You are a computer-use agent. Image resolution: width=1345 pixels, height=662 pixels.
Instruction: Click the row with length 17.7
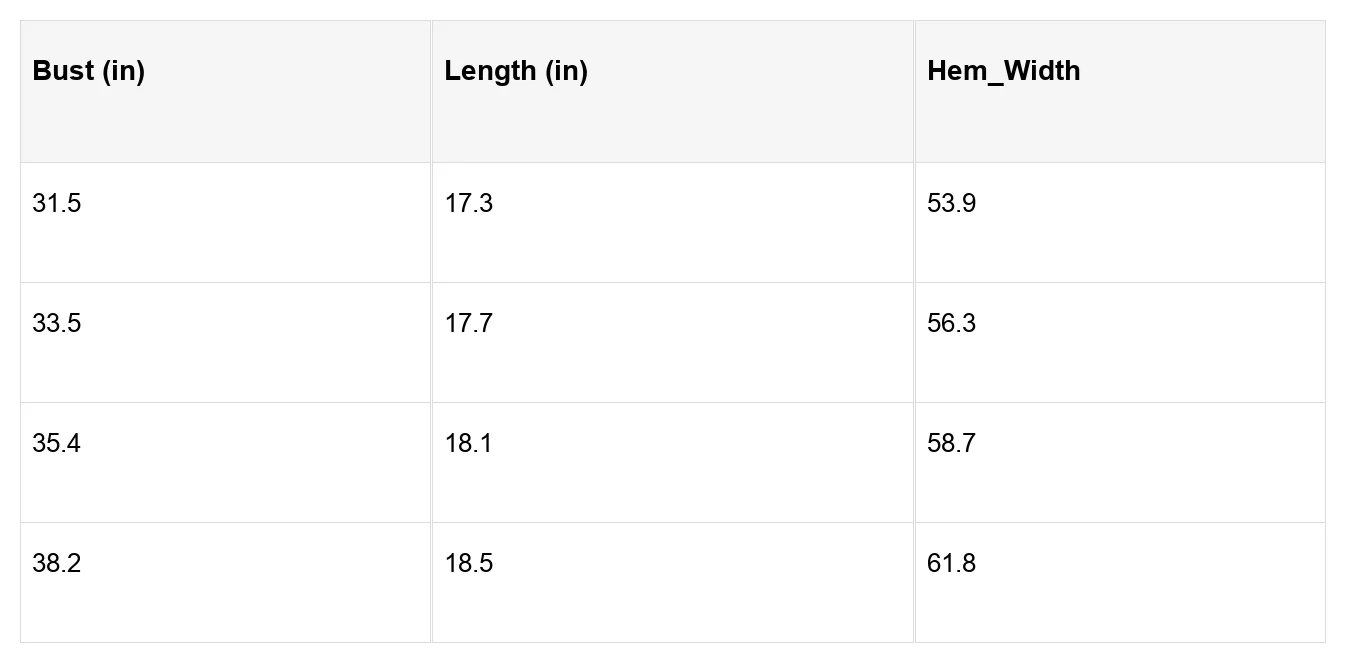coord(673,343)
